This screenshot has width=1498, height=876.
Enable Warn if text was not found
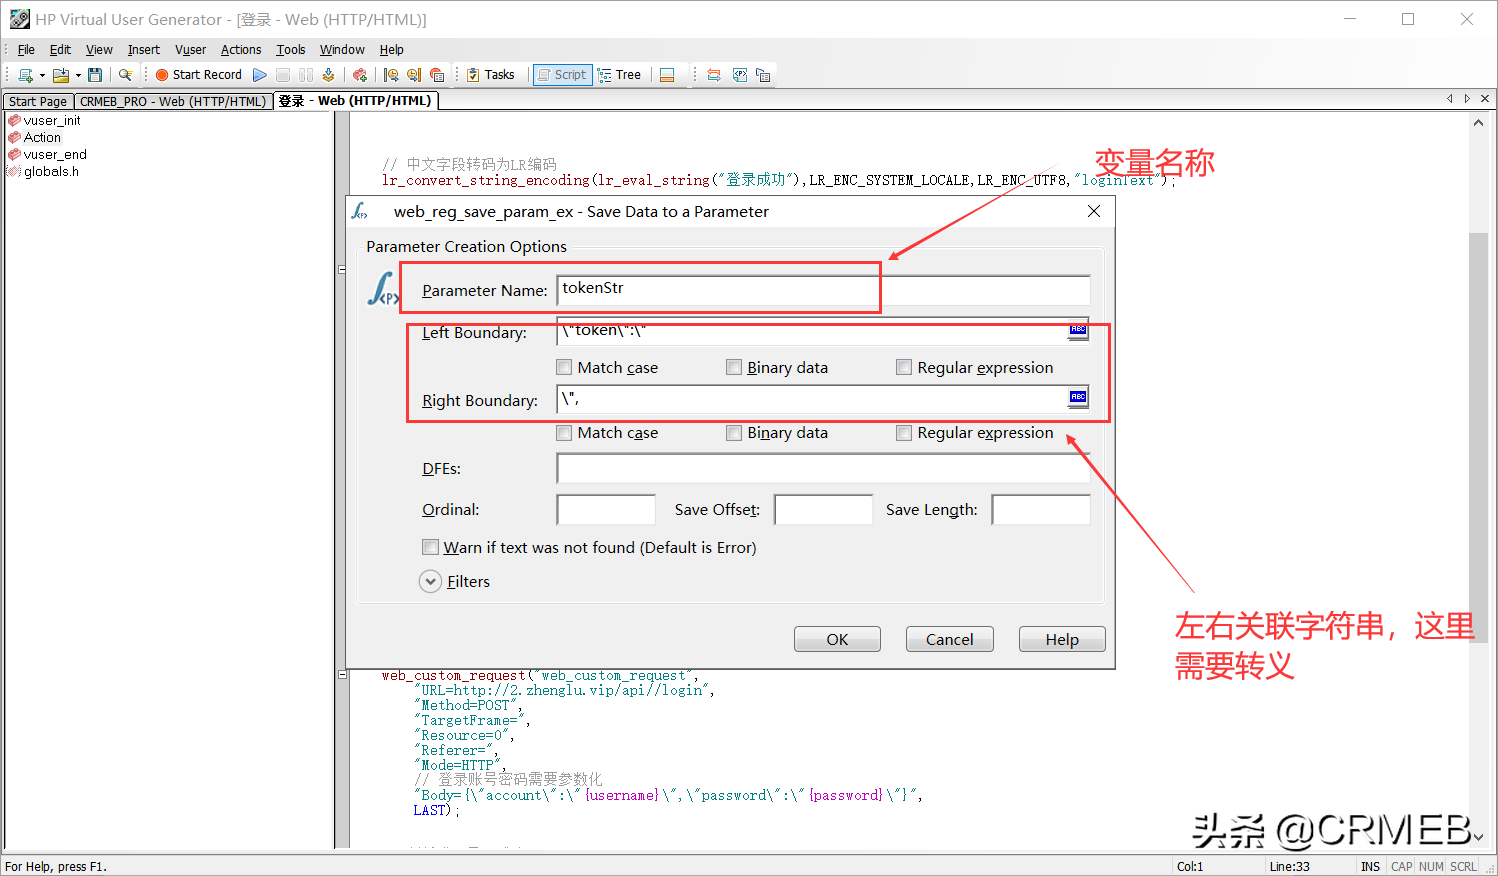[x=430, y=547]
